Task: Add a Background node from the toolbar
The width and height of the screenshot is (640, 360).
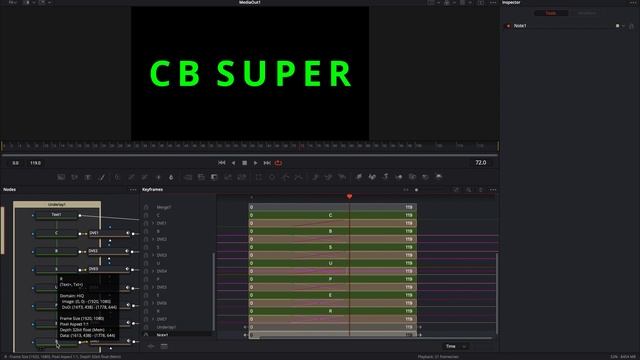Action: click(x=61, y=177)
